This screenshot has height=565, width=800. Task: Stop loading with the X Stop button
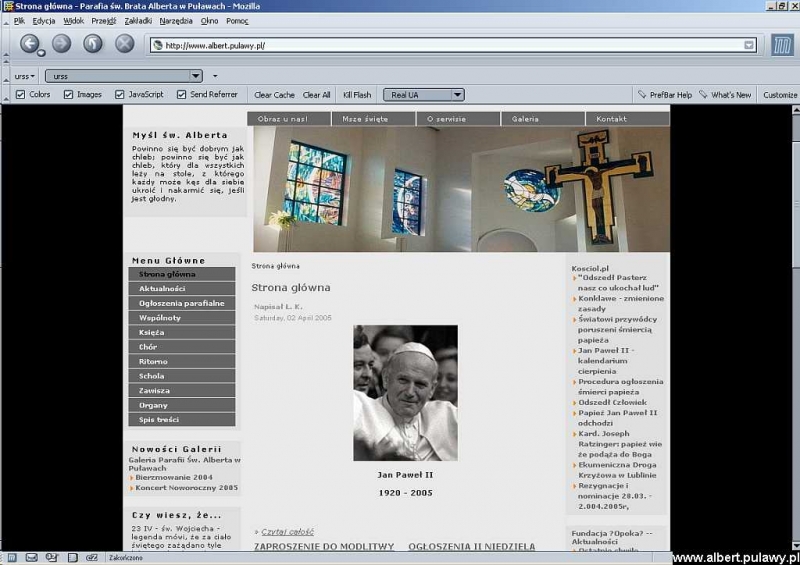124,43
